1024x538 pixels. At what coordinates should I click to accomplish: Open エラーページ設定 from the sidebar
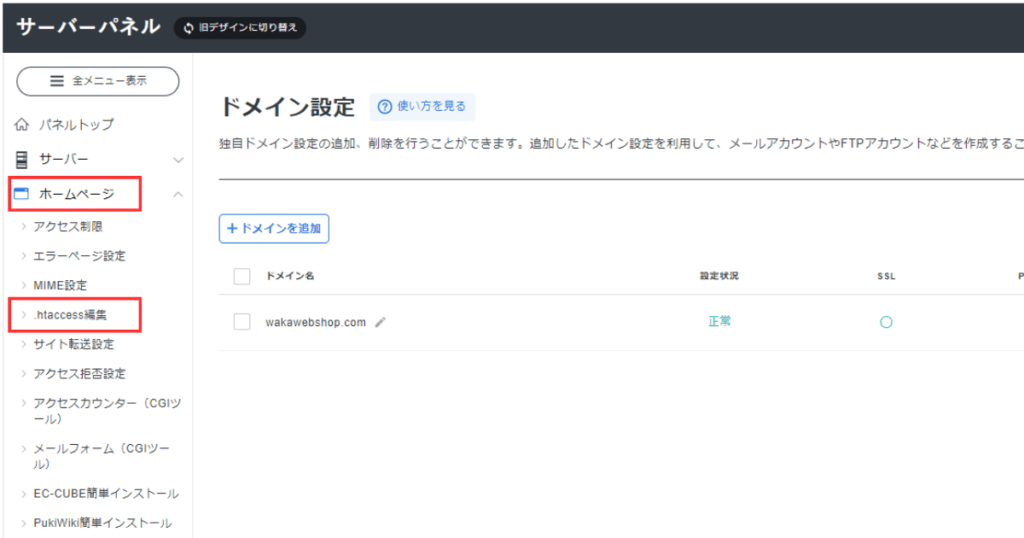click(x=79, y=256)
